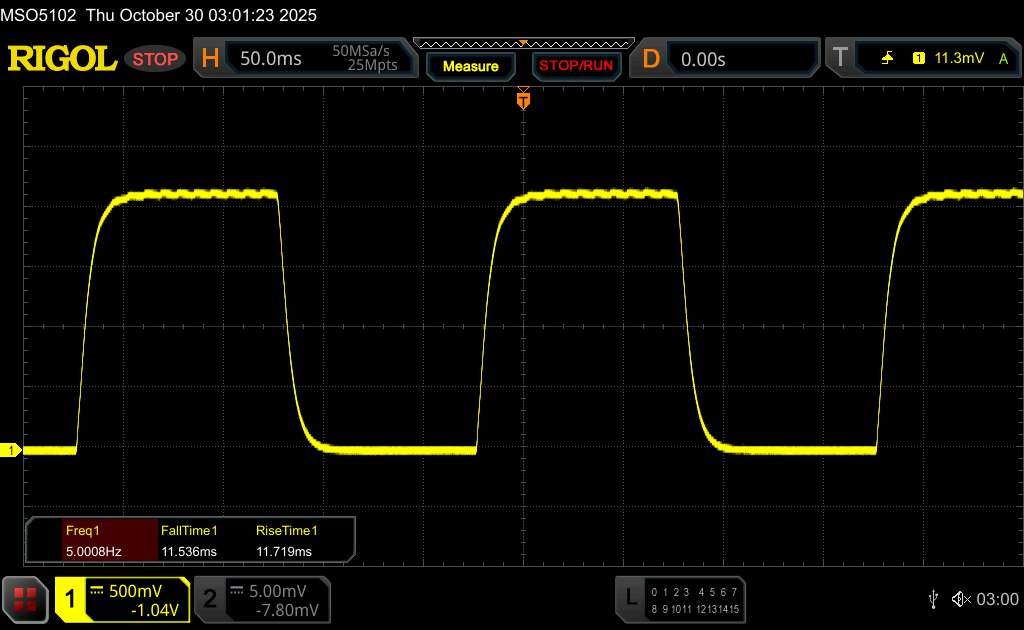This screenshot has width=1024, height=630.
Task: Open the logic analyzer L icon
Action: click(630, 598)
